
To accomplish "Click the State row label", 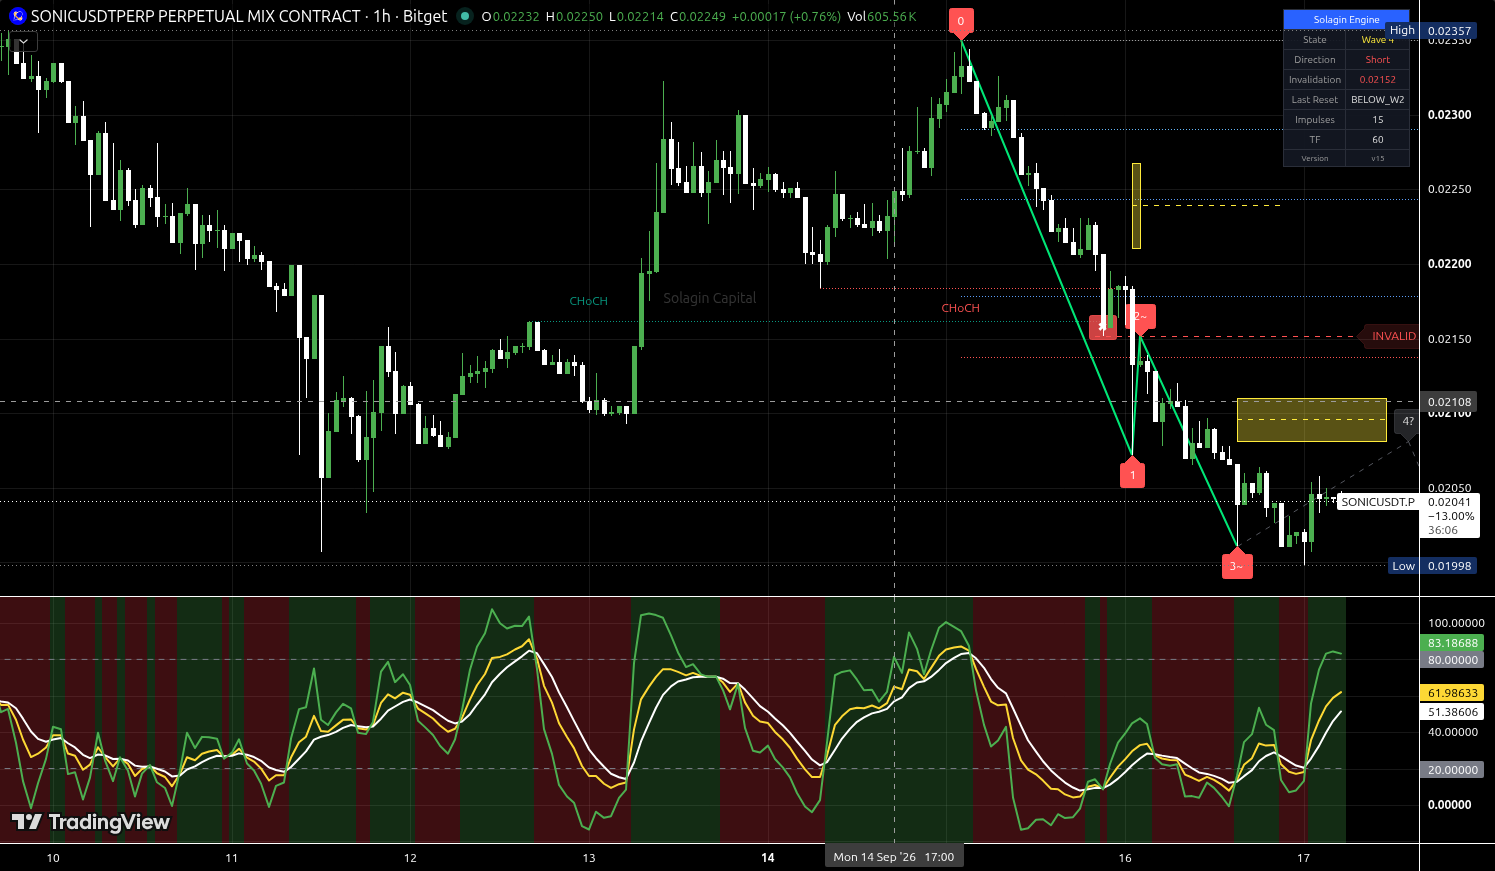I will [1314, 40].
